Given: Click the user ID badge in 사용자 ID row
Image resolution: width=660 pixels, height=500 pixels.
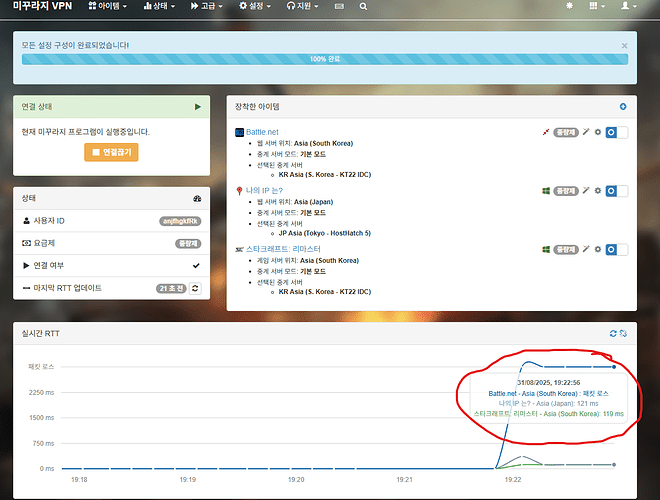Looking at the screenshot, I should point(180,221).
